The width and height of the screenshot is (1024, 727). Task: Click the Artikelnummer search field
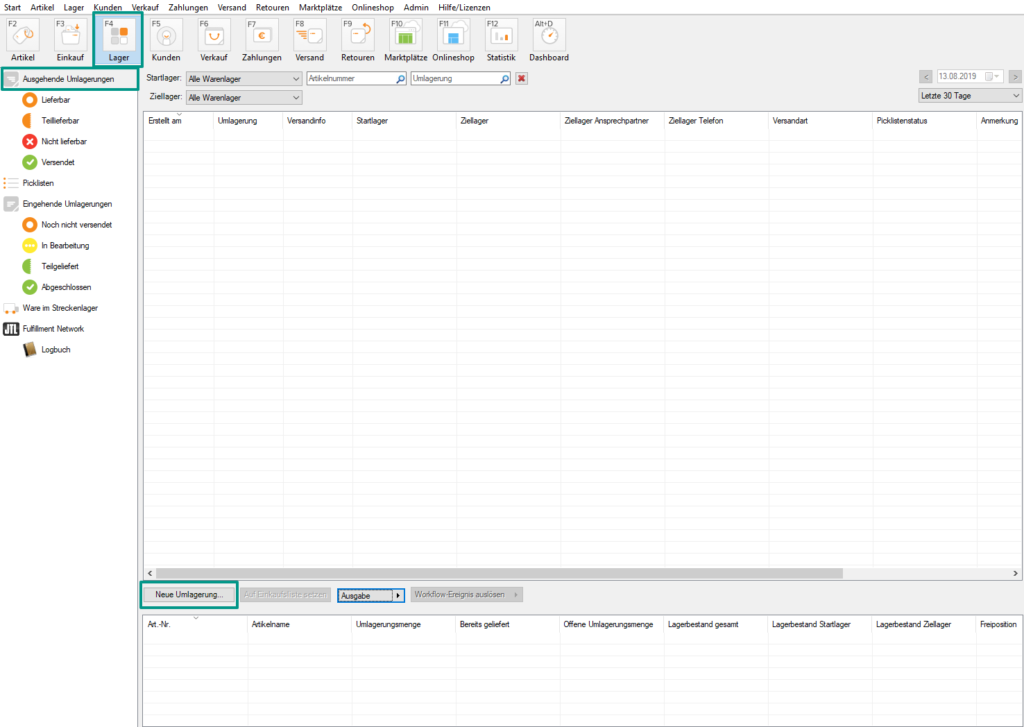tap(350, 78)
